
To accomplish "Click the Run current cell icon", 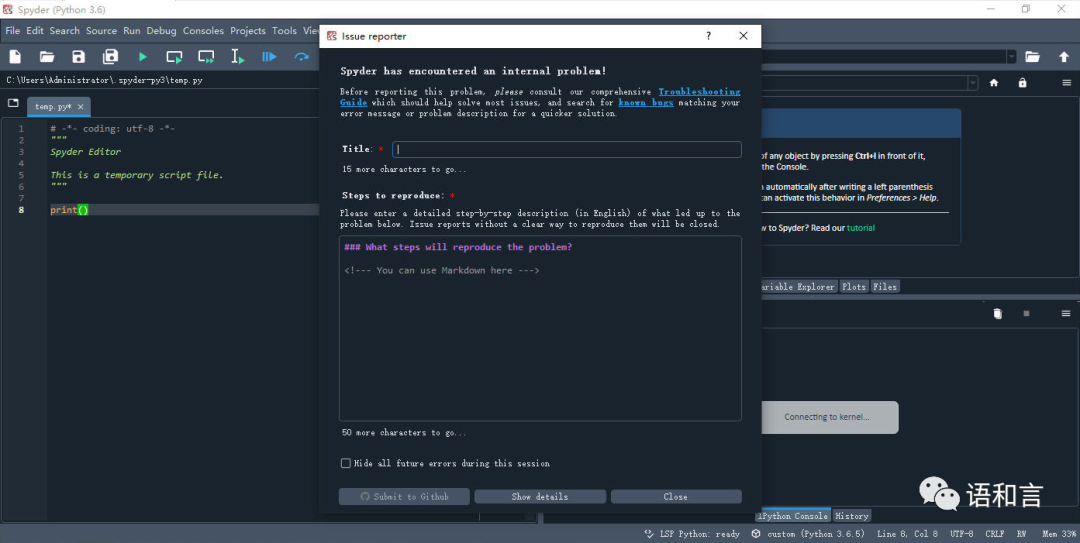I will click(174, 57).
